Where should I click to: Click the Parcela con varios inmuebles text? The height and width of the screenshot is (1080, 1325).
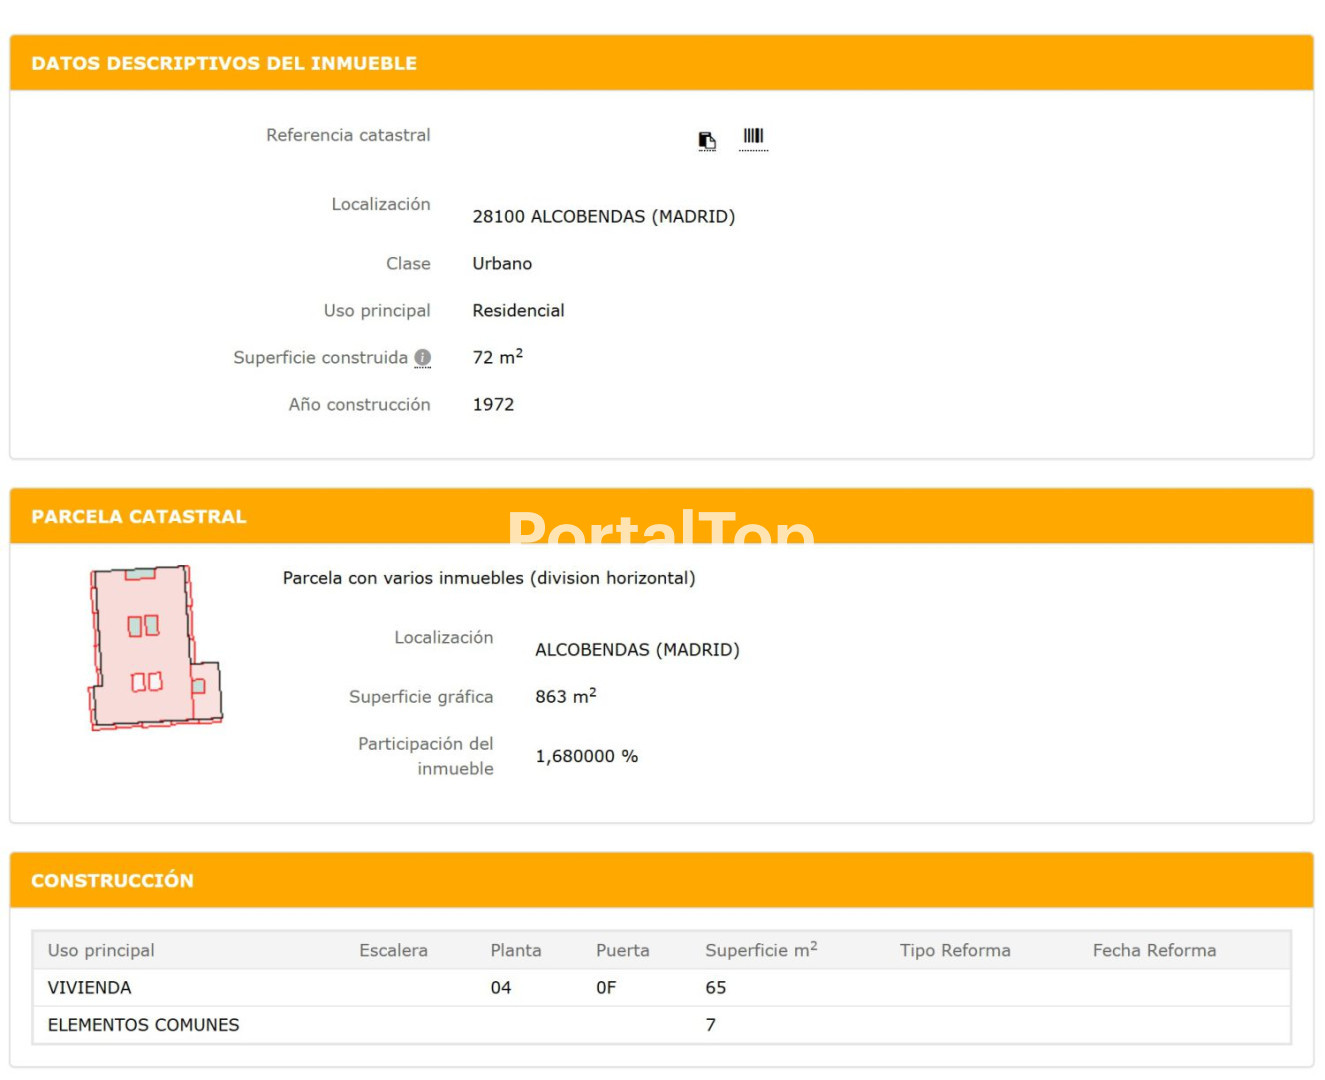coord(489,578)
